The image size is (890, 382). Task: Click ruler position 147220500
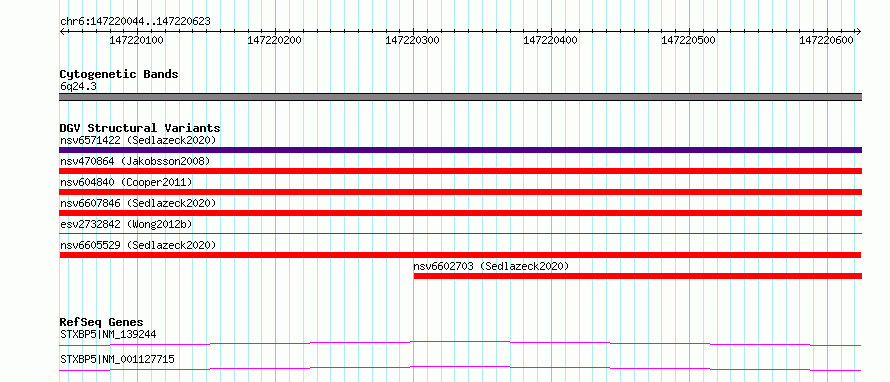point(689,41)
